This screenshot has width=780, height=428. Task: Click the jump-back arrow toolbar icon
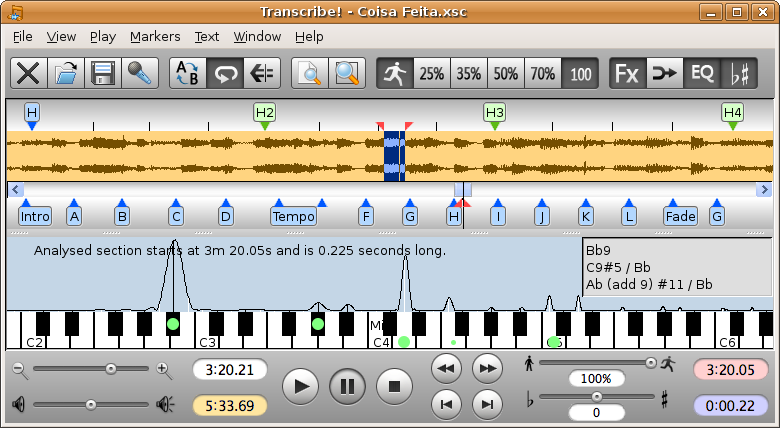pyautogui.click(x=262, y=74)
